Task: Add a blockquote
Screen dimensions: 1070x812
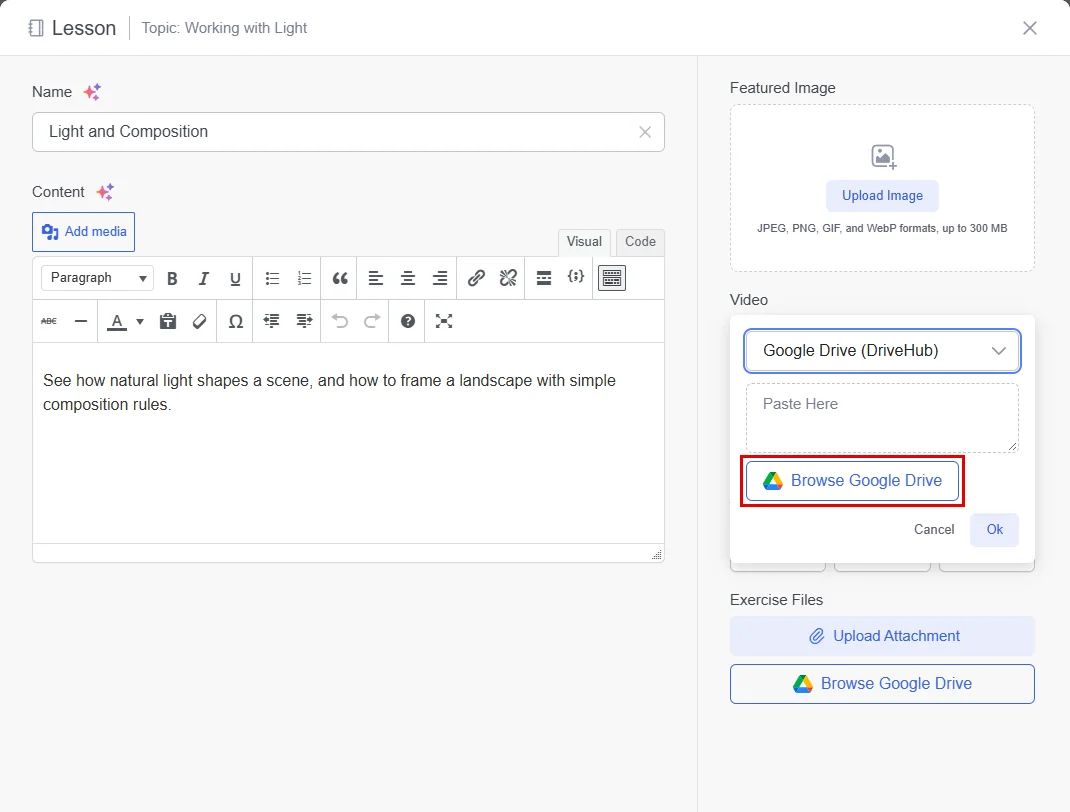Action: tap(340, 278)
